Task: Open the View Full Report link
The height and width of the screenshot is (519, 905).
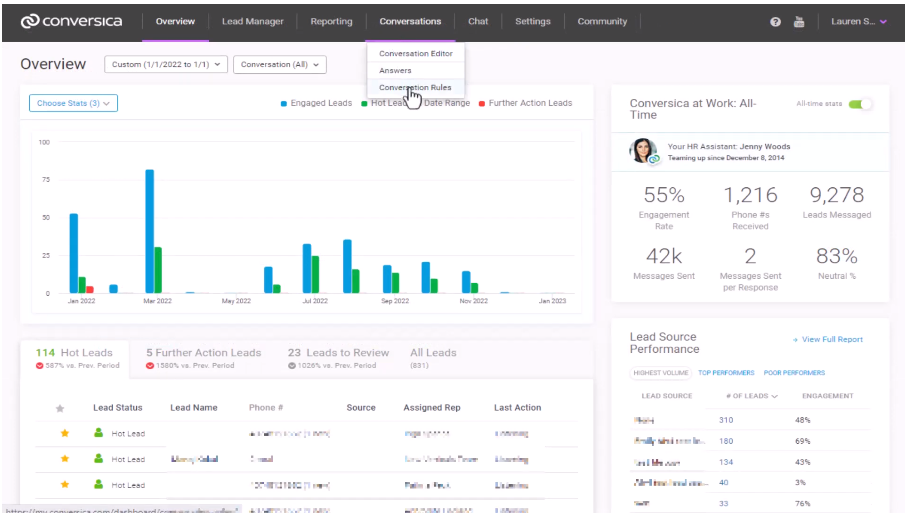Action: point(827,340)
